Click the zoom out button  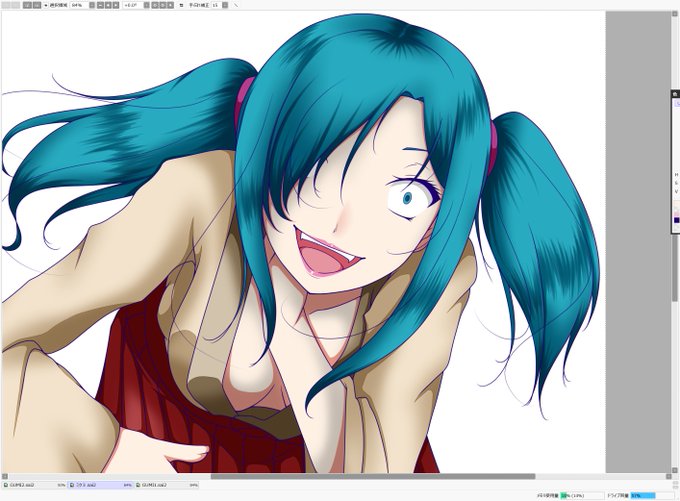click(100, 5)
